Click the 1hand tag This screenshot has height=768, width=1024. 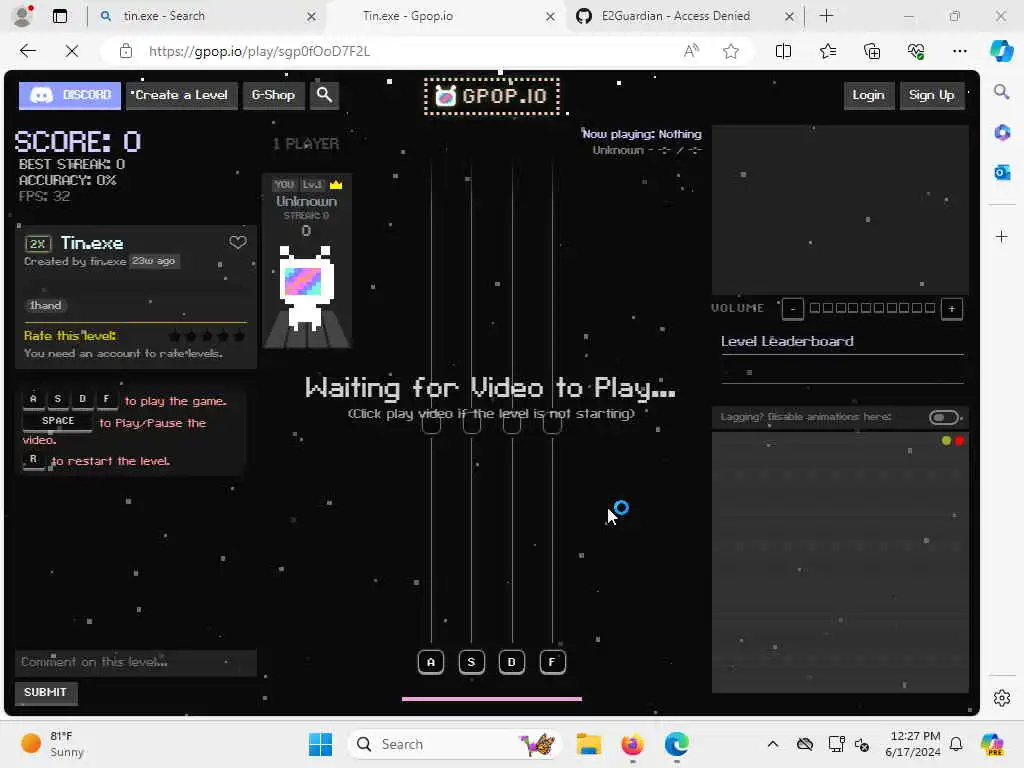coord(46,306)
